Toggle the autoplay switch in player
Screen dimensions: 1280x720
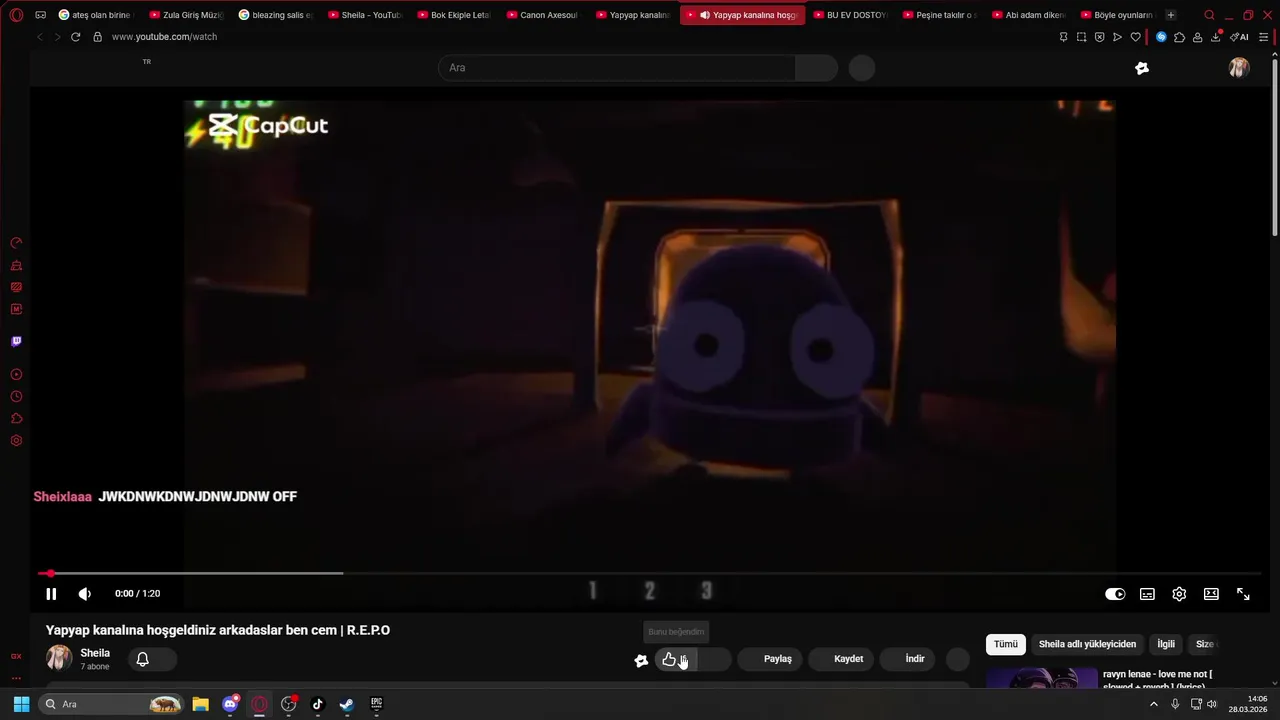coord(1115,594)
